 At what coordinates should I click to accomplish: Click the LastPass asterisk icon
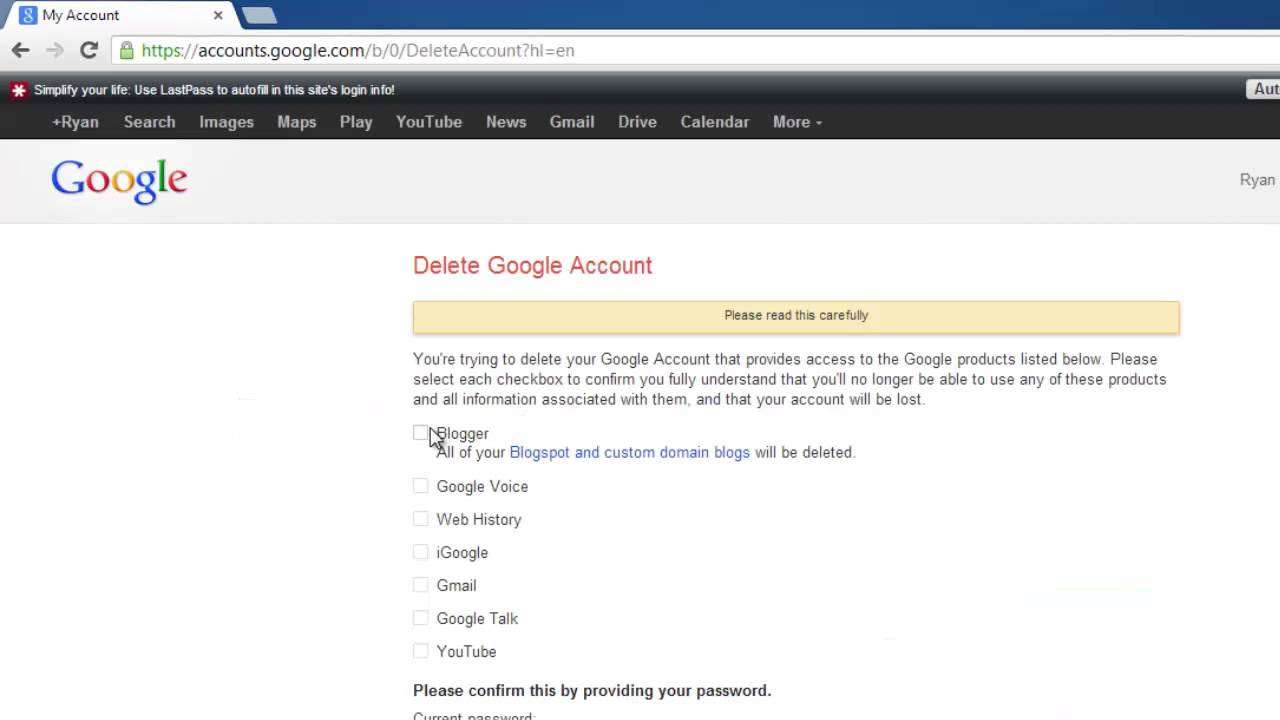[18, 90]
